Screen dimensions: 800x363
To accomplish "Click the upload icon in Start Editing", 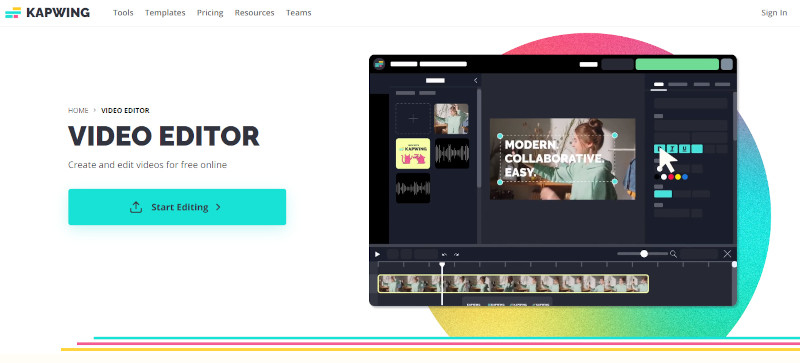I will (136, 207).
